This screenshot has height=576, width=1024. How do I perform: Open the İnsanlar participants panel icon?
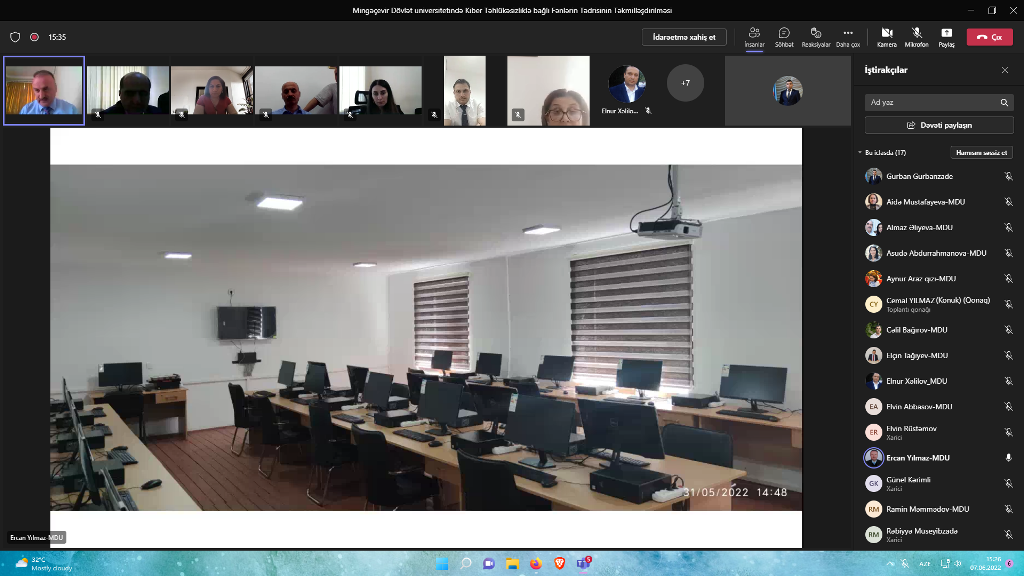click(x=754, y=33)
